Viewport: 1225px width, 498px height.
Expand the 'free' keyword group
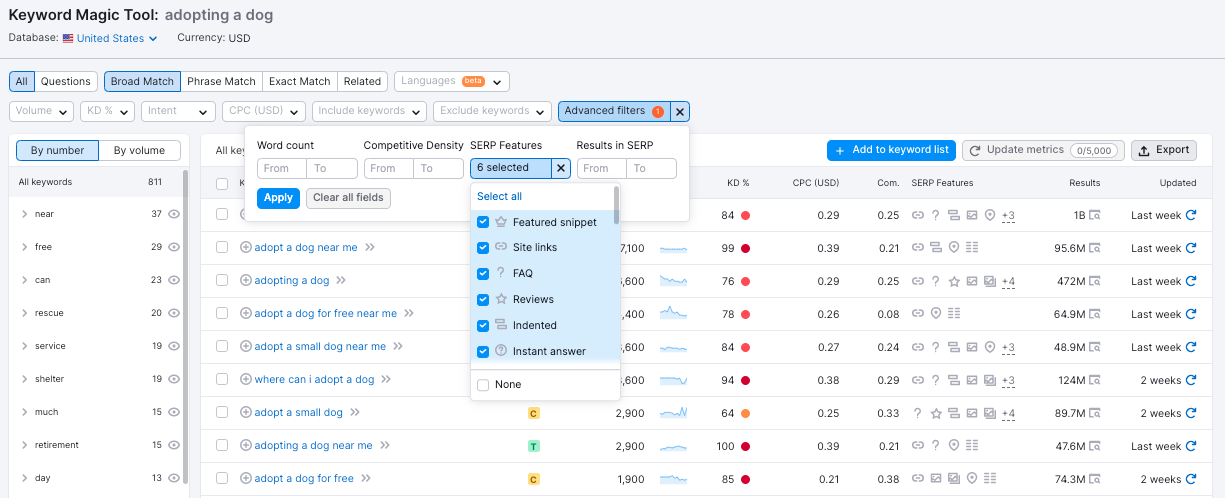24,247
